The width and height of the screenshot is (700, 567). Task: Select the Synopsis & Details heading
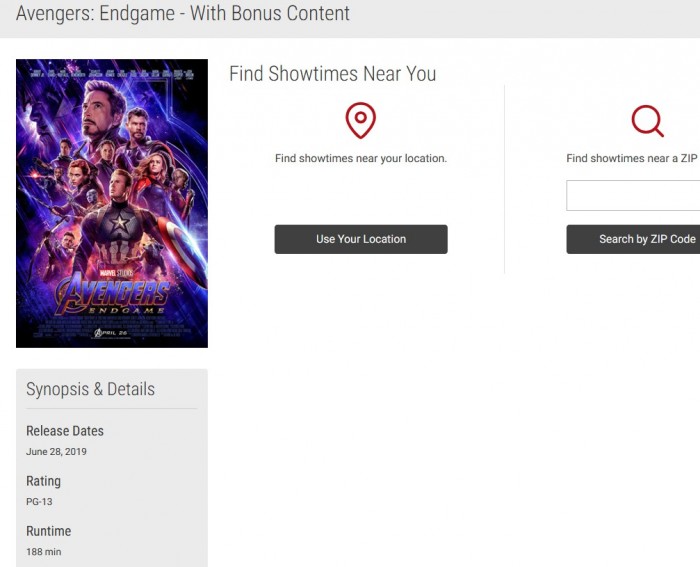point(90,389)
